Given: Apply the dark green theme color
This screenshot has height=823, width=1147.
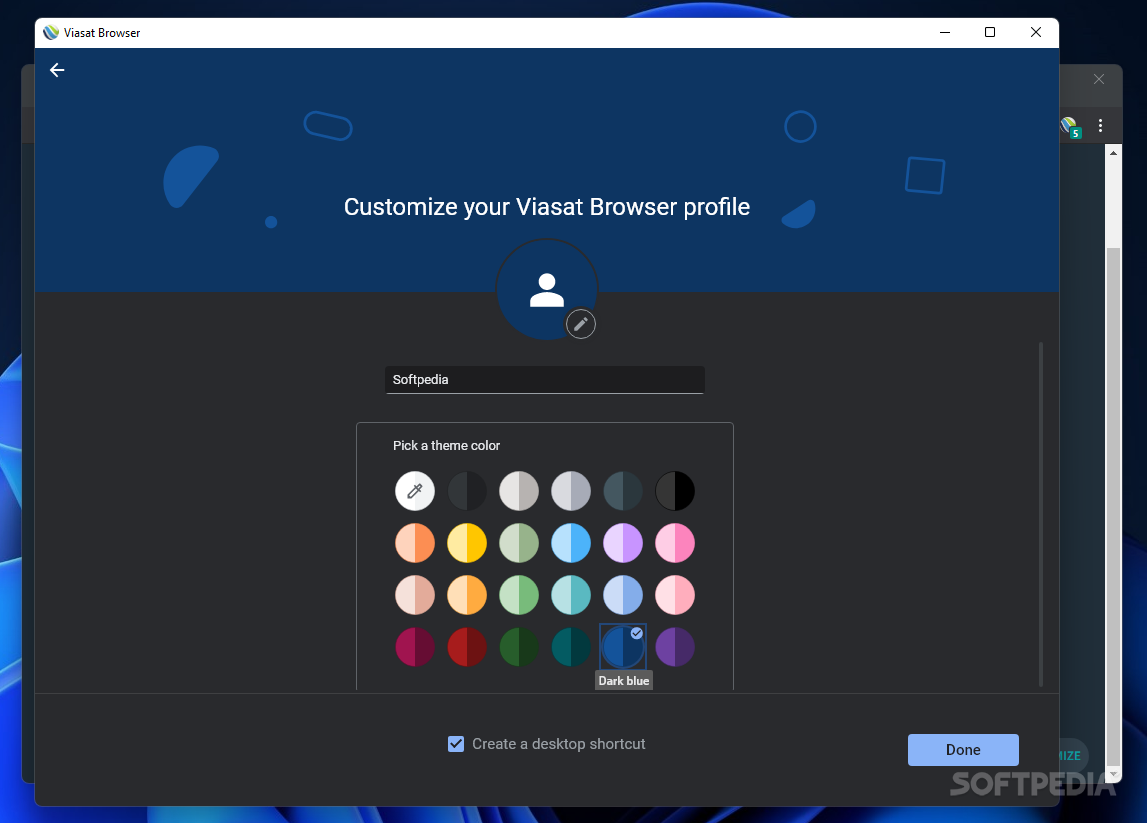Looking at the screenshot, I should click(x=519, y=647).
